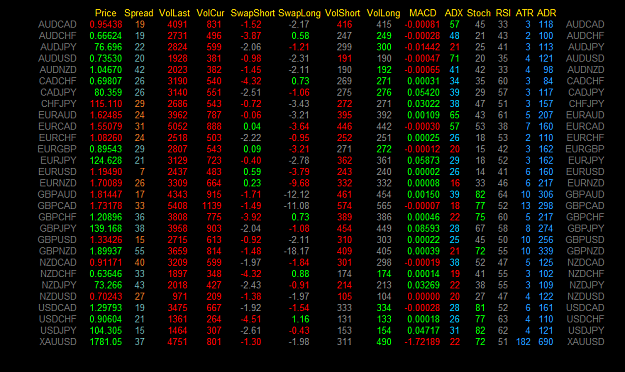Click the XAUUSD ATR value 182
This screenshot has height=372, width=625.
[x=523, y=342]
